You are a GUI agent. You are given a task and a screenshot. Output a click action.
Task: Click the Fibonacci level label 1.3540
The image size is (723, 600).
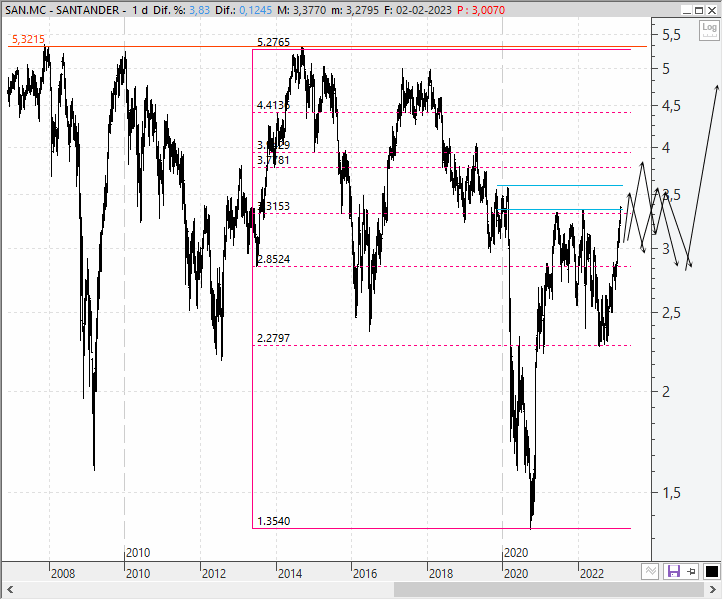(x=273, y=521)
